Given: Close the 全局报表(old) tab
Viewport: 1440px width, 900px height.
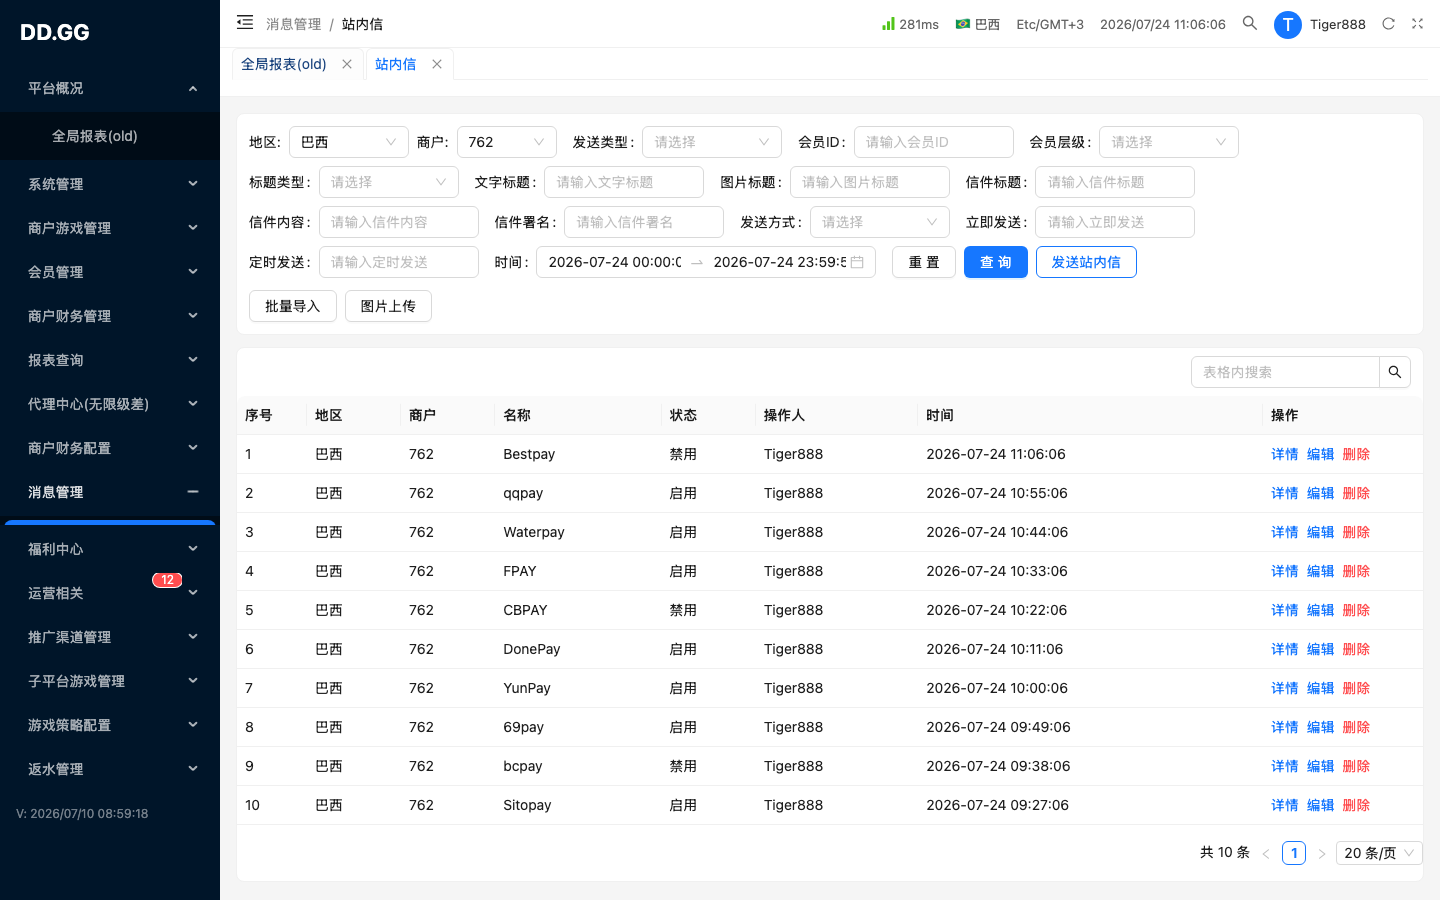Looking at the screenshot, I should click(x=347, y=64).
